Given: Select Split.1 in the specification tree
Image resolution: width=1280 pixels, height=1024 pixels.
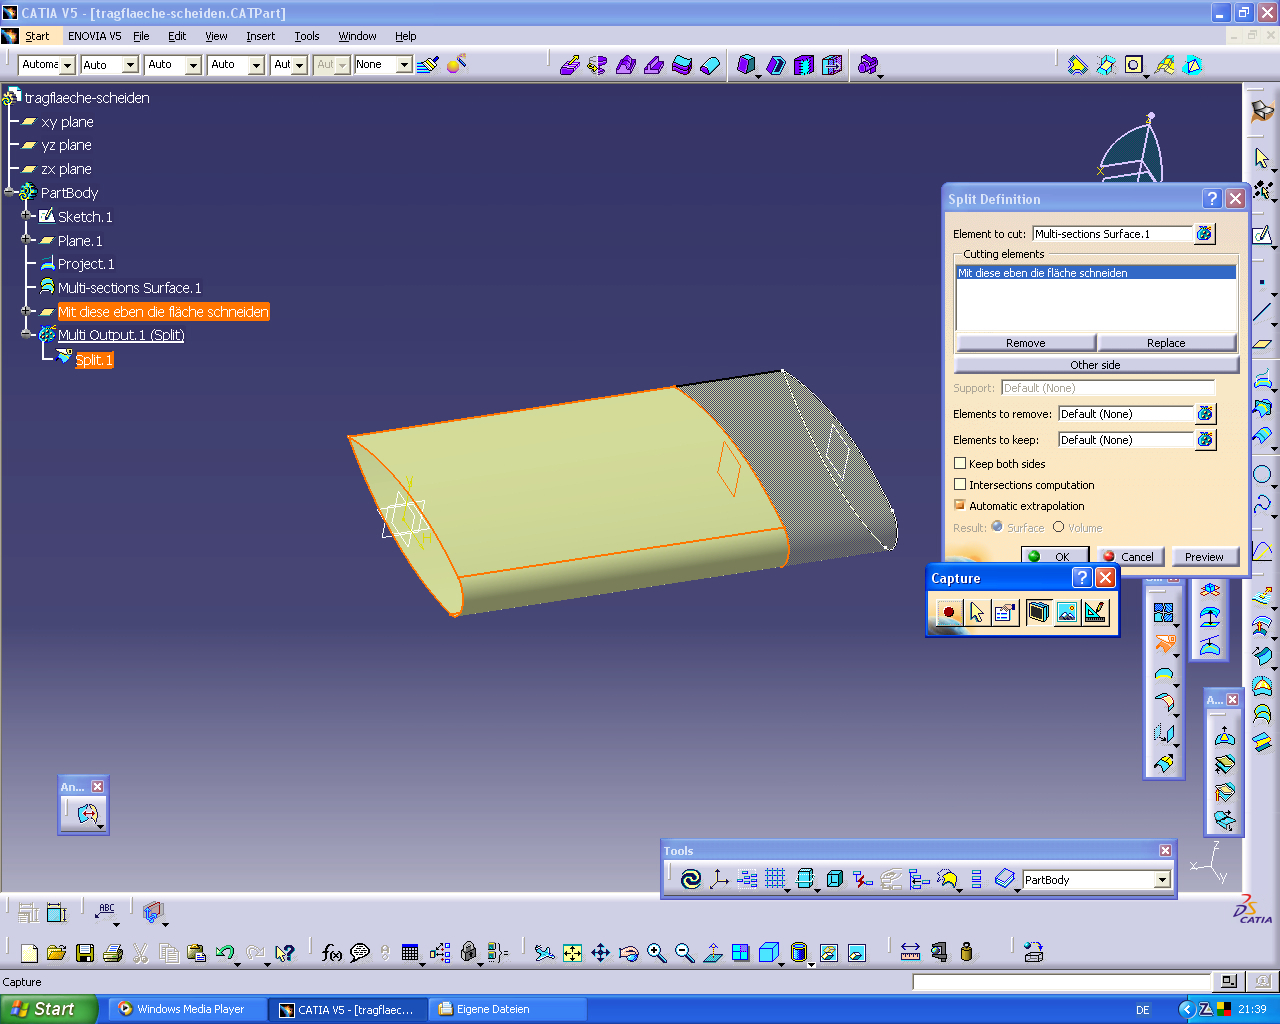Looking at the screenshot, I should point(94,360).
